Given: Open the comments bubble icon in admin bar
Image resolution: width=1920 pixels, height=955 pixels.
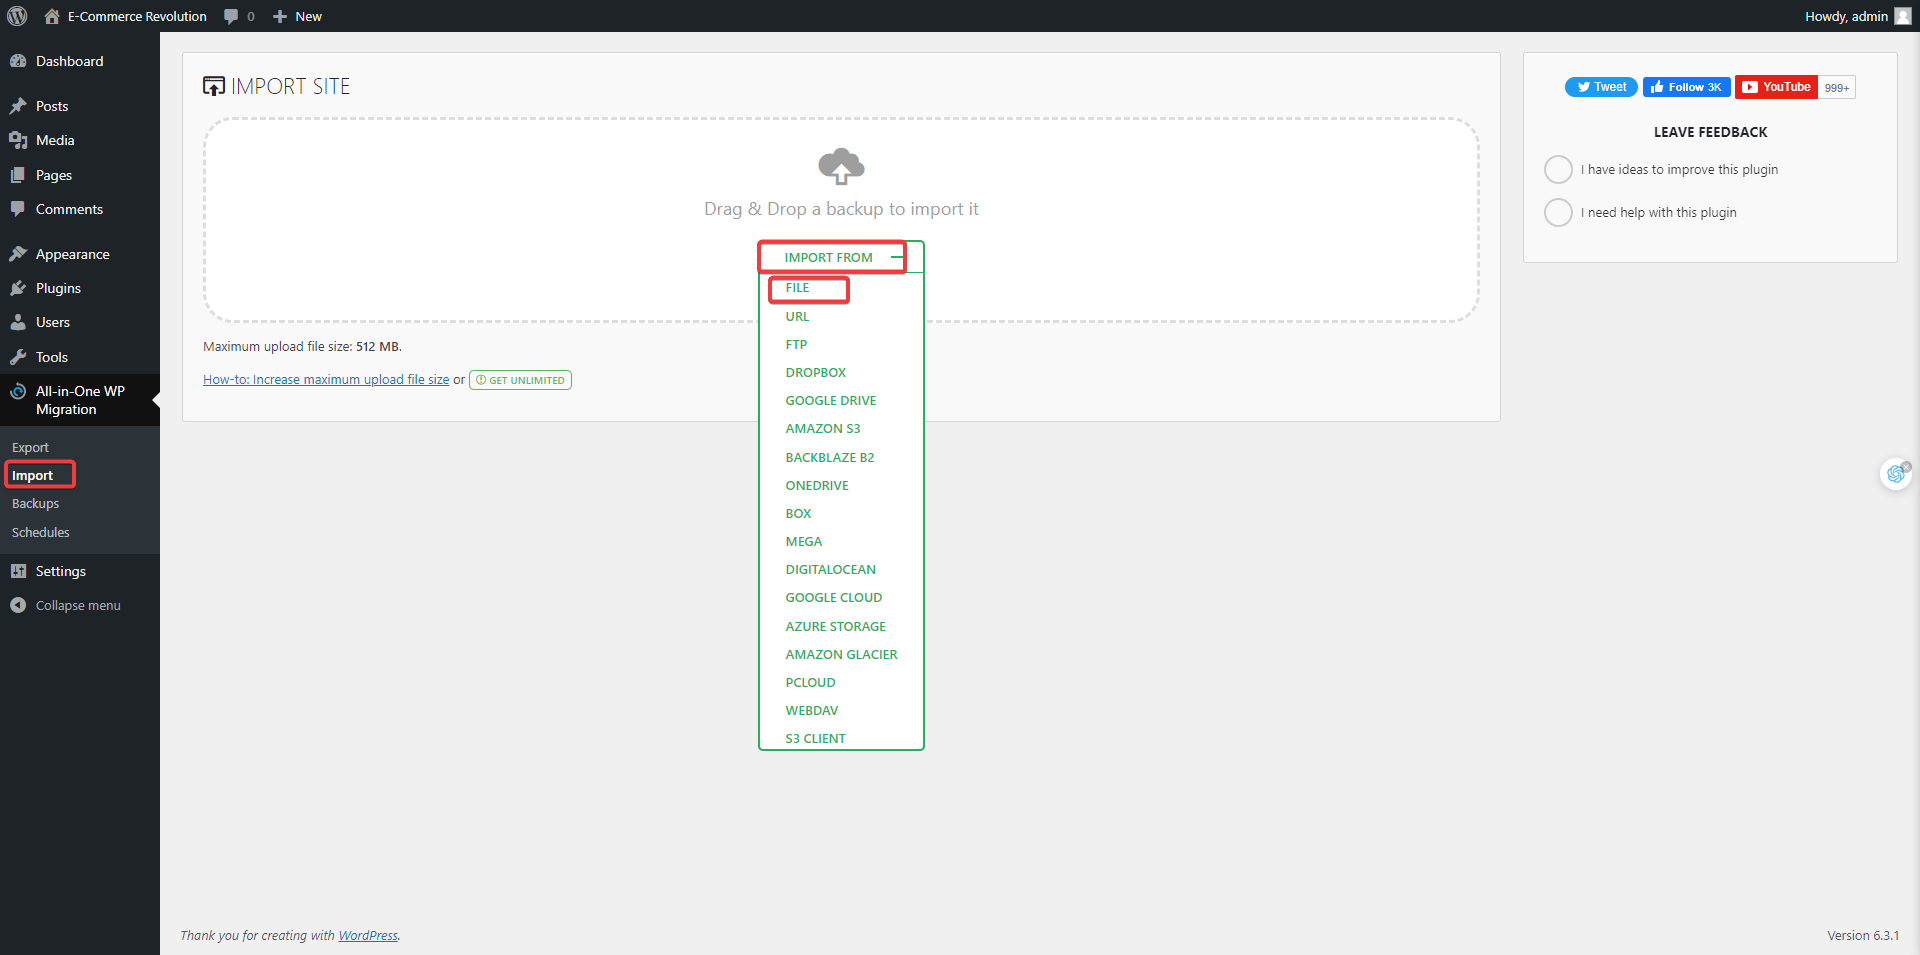Looking at the screenshot, I should click(232, 16).
